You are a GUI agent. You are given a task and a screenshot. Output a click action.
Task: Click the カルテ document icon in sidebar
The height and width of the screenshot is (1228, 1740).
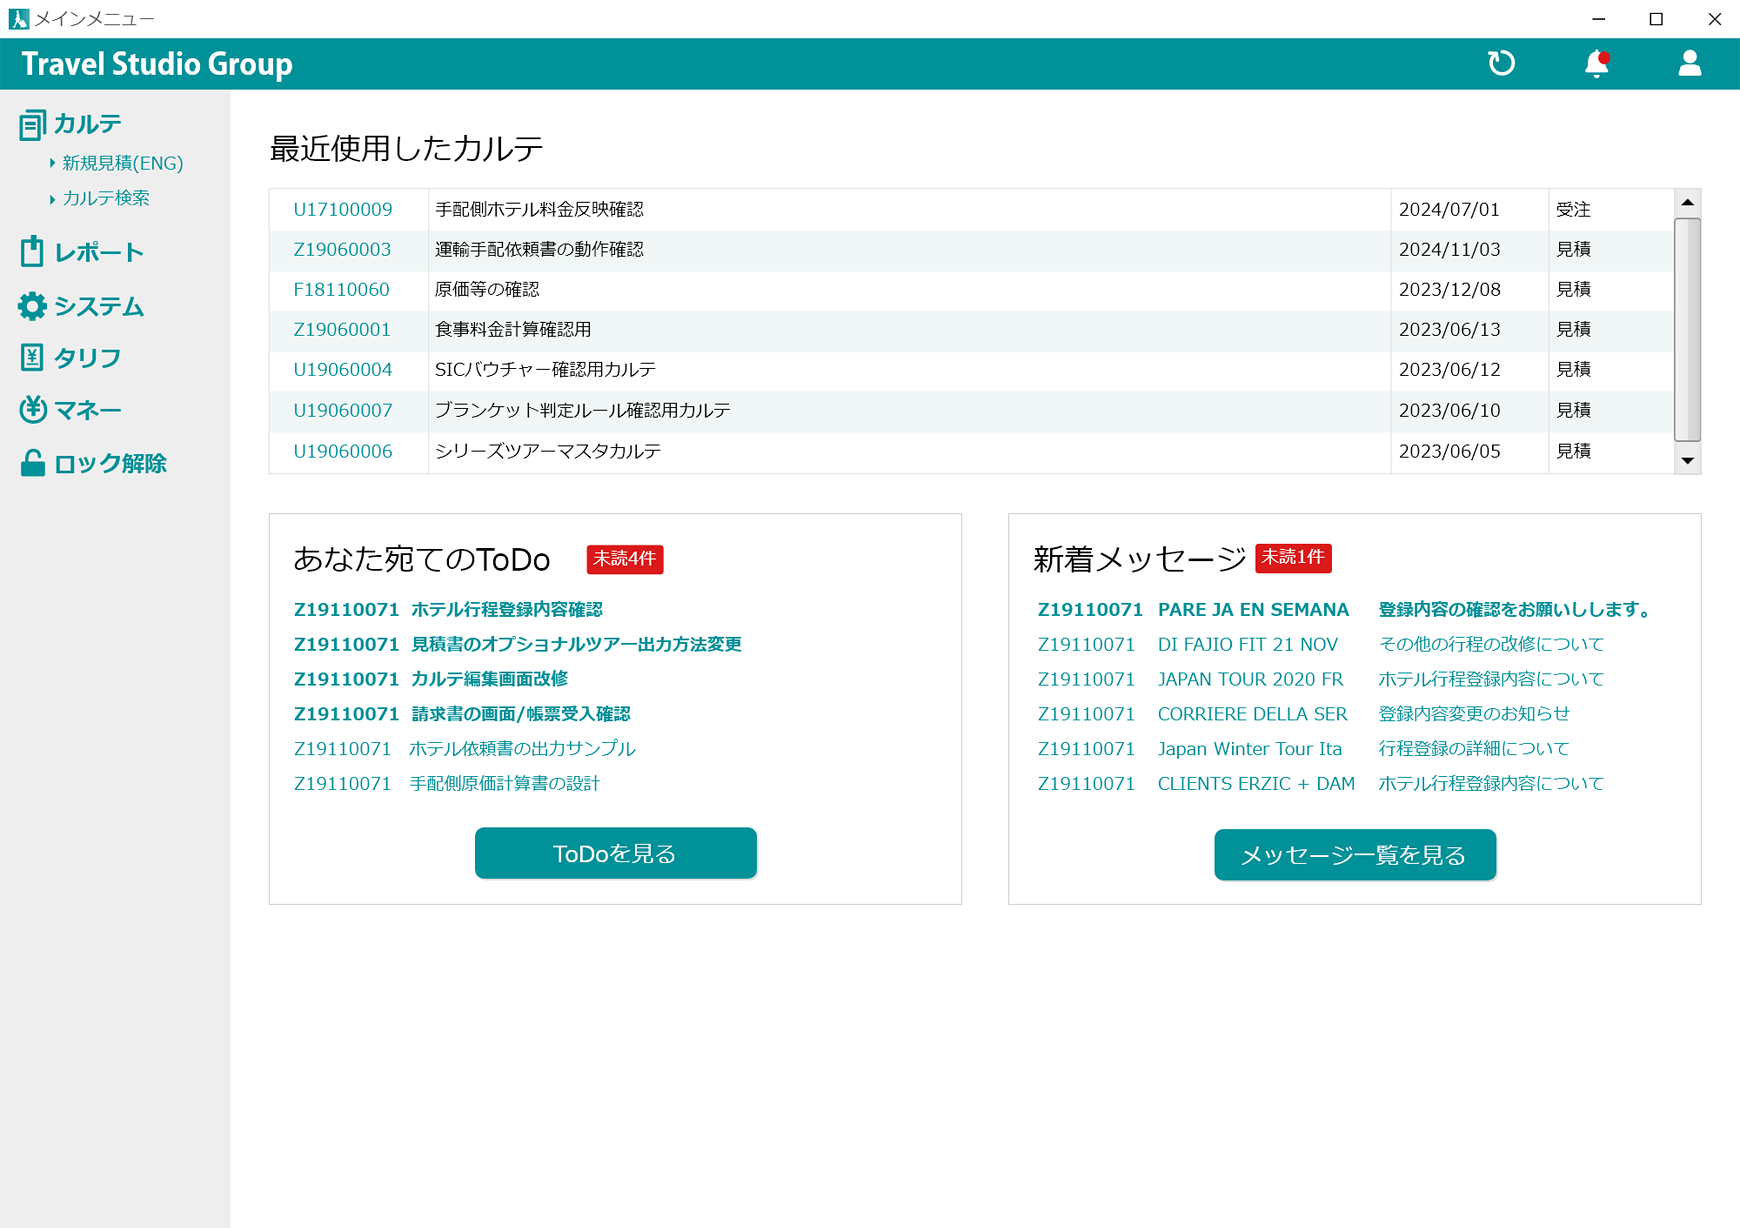[x=32, y=125]
